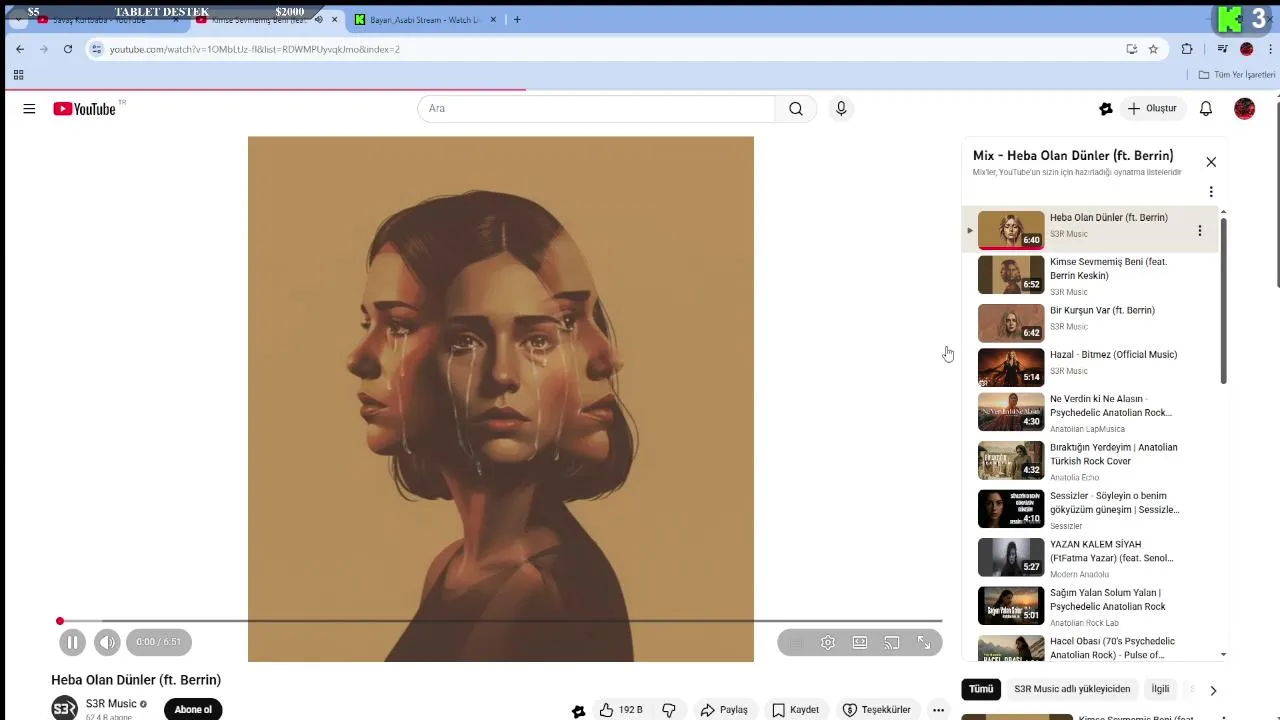Open Oluştur create button

pyautogui.click(x=1152, y=109)
